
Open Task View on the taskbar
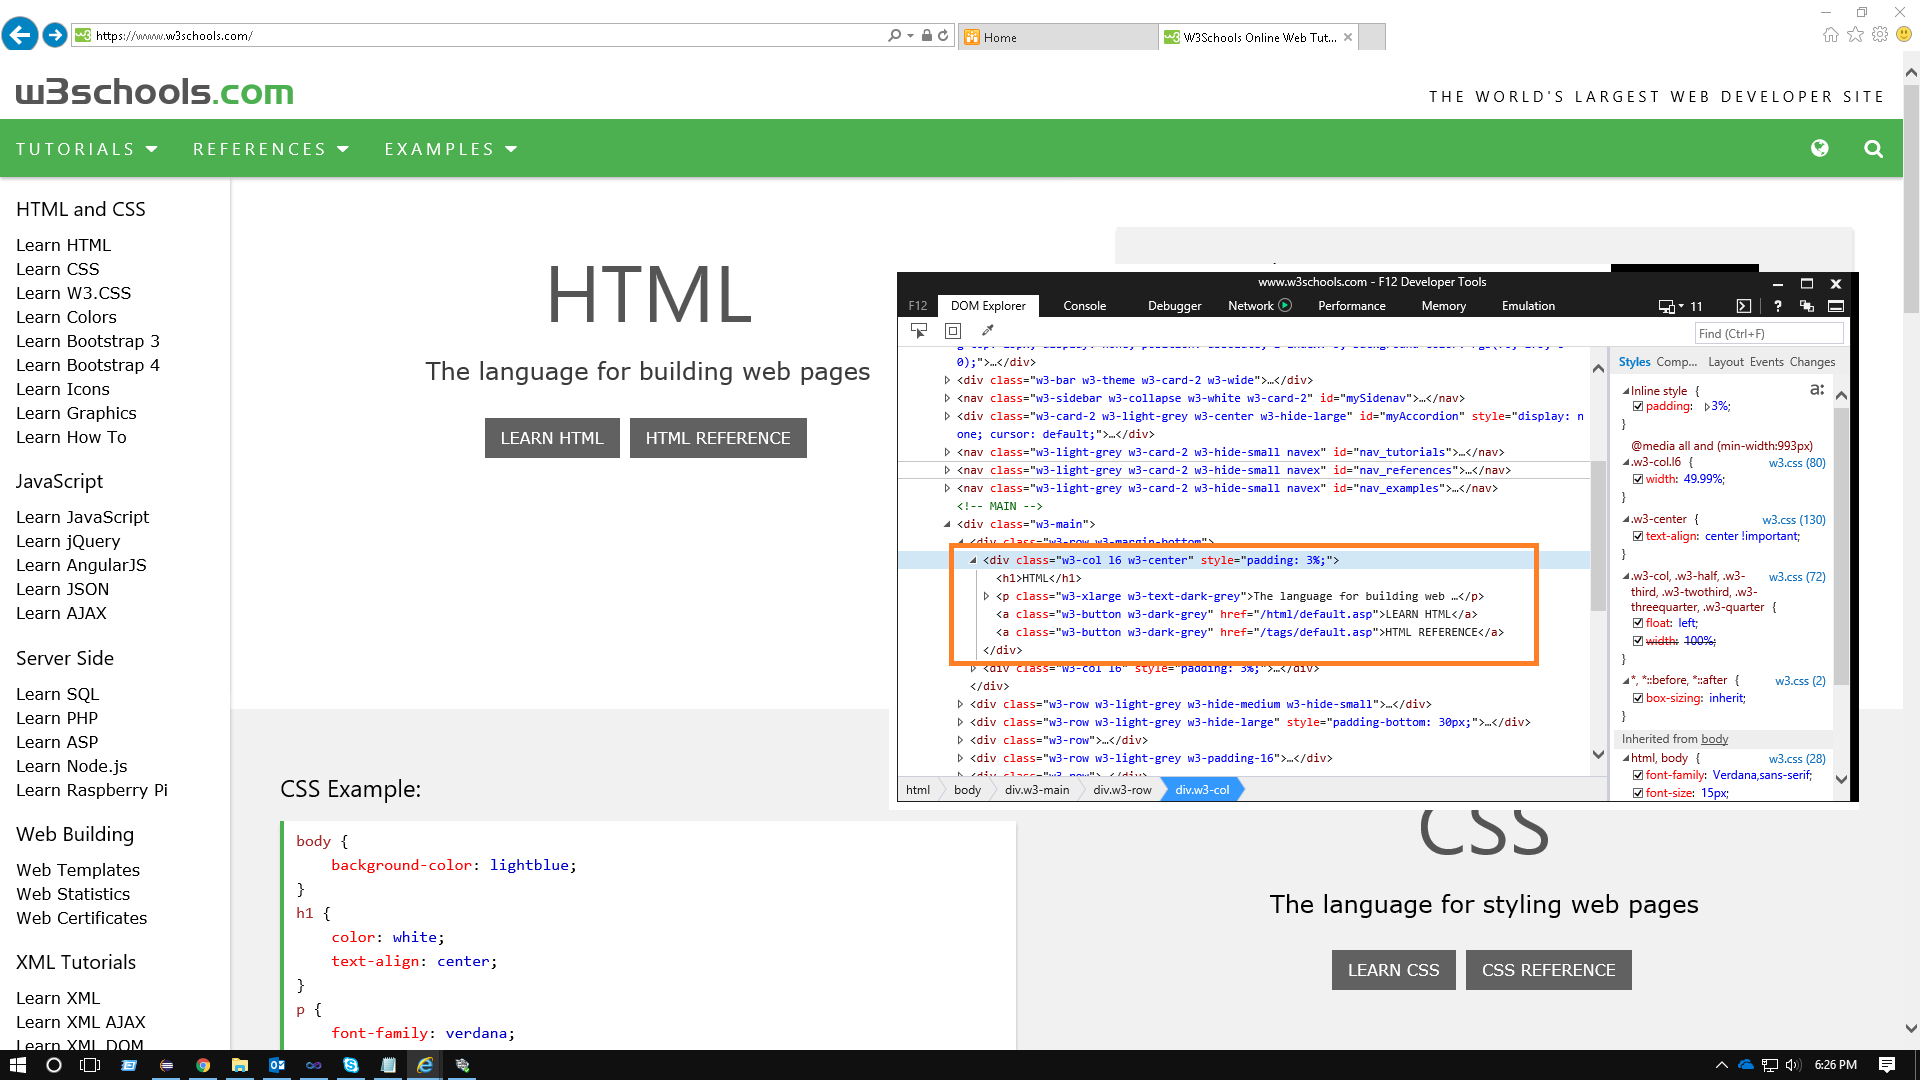[x=91, y=1065]
